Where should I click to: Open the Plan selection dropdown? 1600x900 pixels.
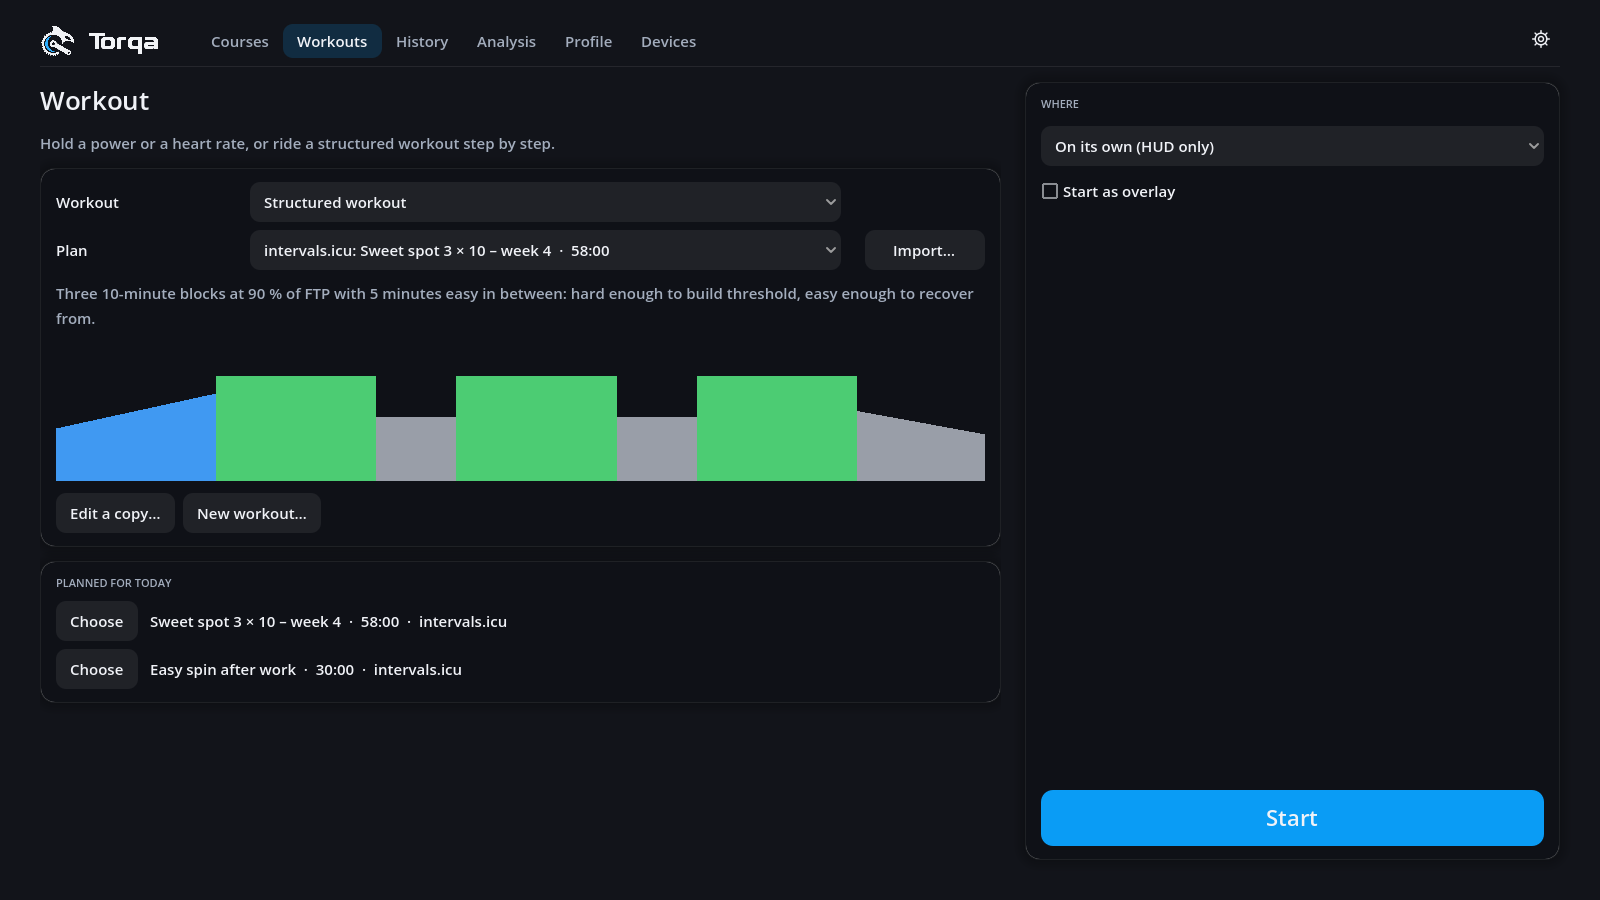545,250
